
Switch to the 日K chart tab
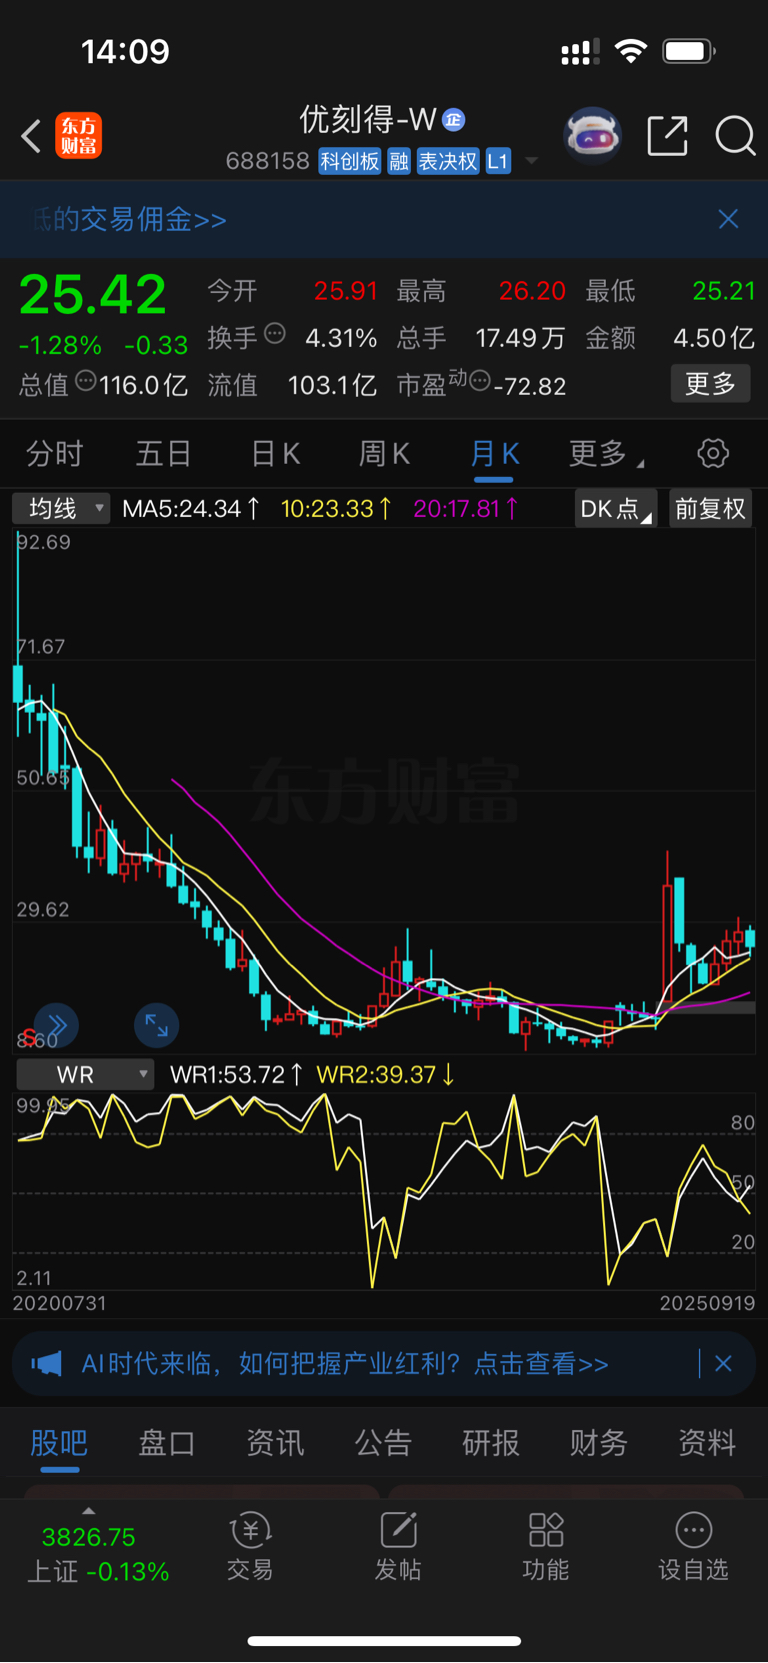[275, 454]
